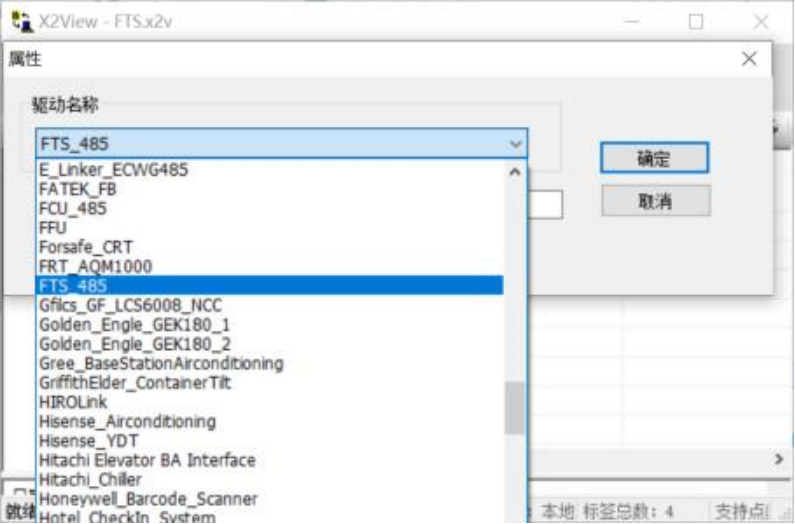Click the X2View app icon in title bar
Image resolution: width=795 pixels, height=524 pixels.
22,21
